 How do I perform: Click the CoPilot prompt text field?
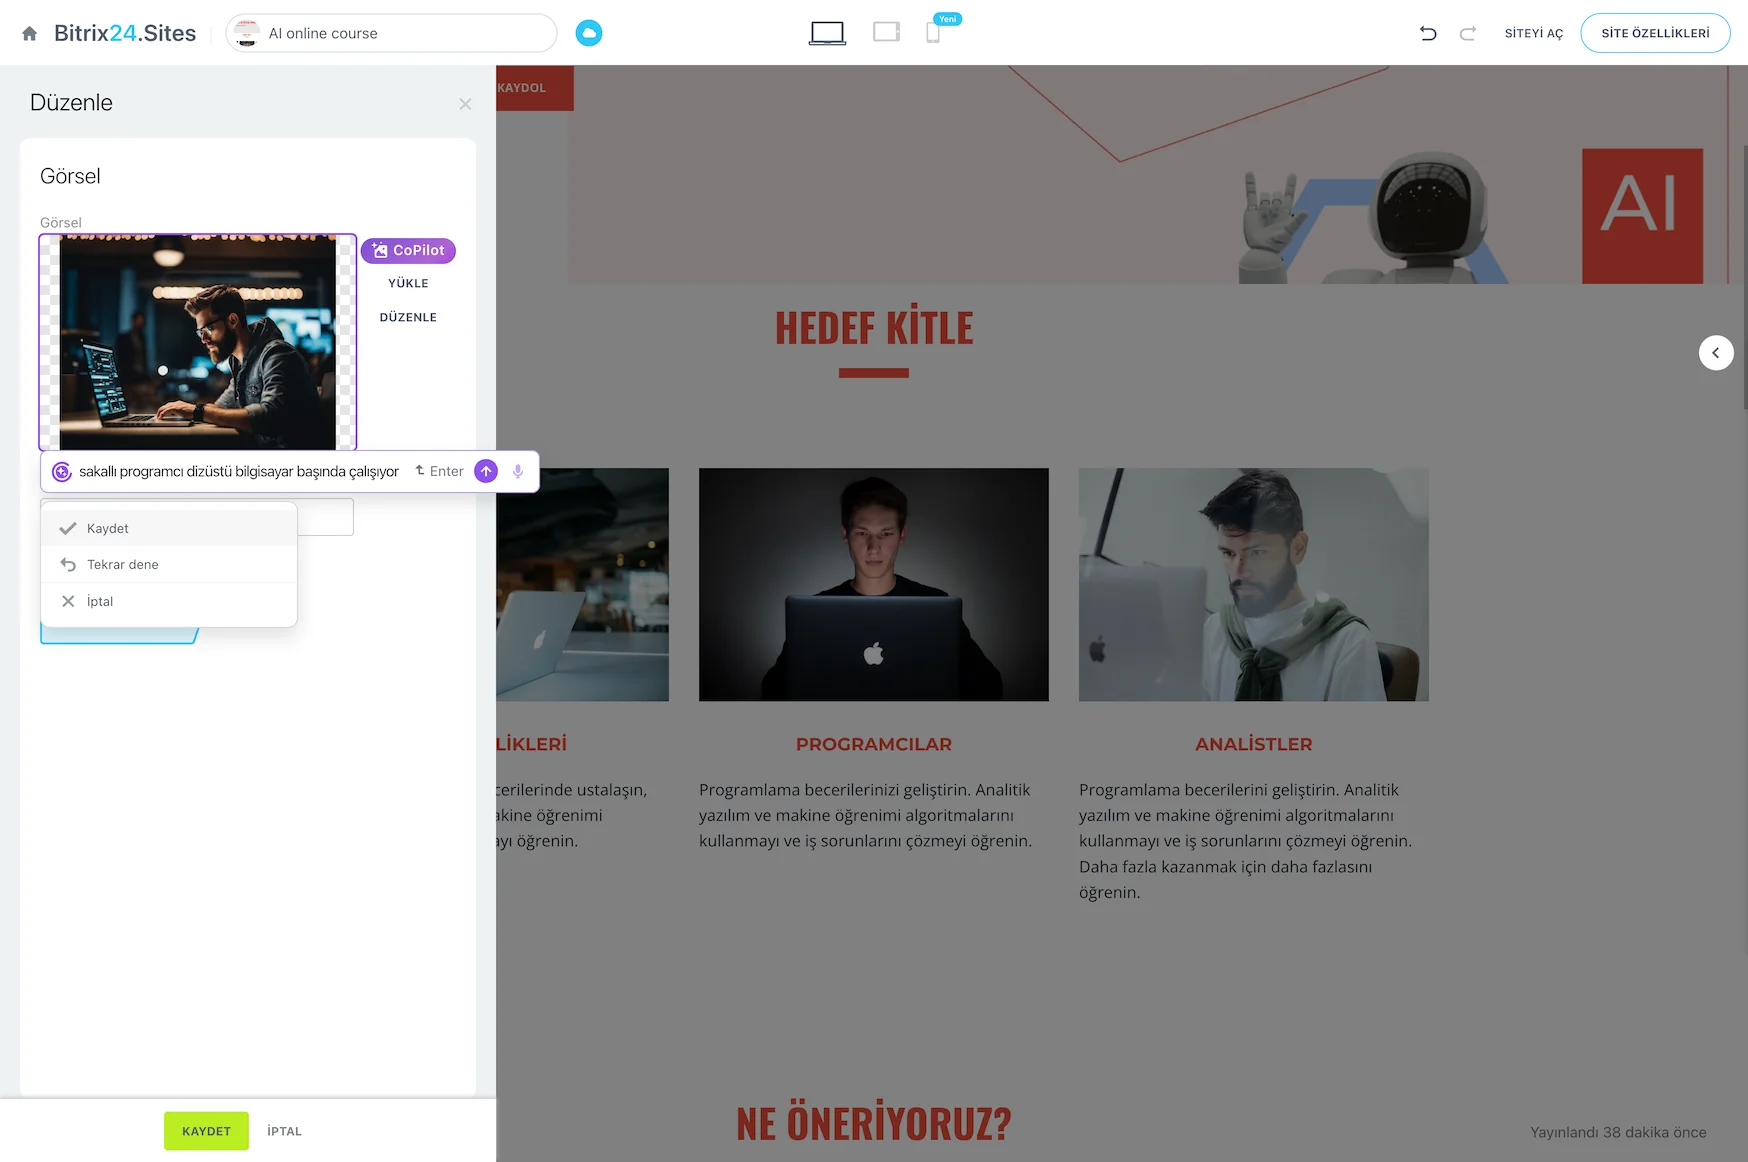[x=239, y=471]
